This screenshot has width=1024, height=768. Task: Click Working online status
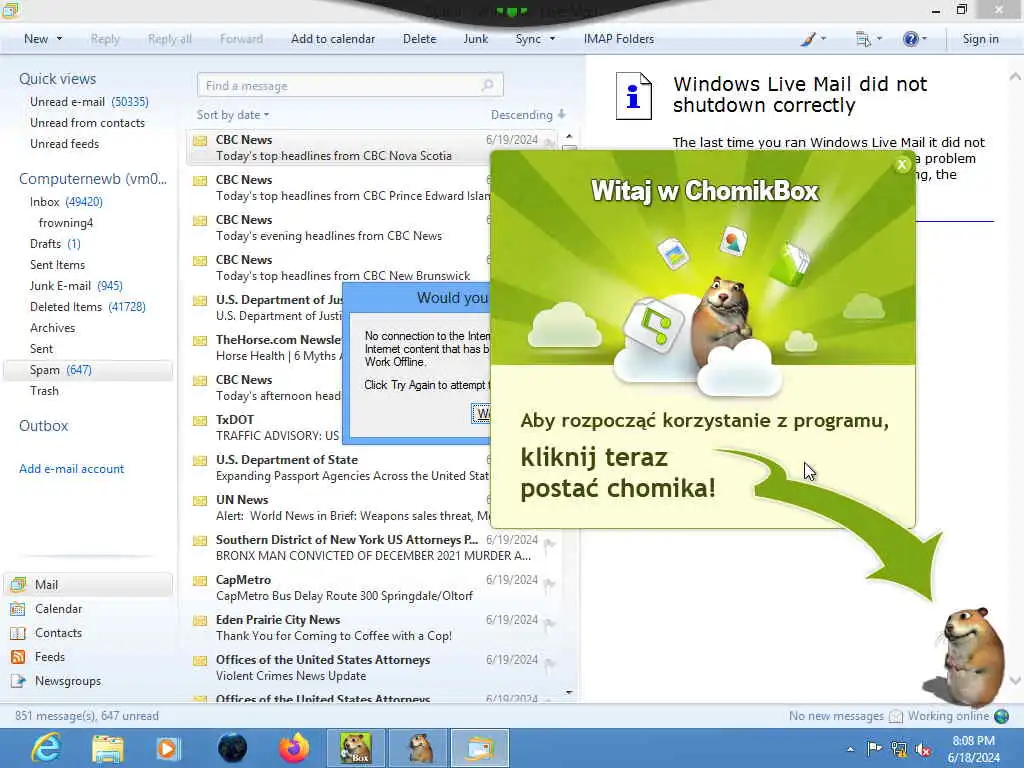point(958,716)
